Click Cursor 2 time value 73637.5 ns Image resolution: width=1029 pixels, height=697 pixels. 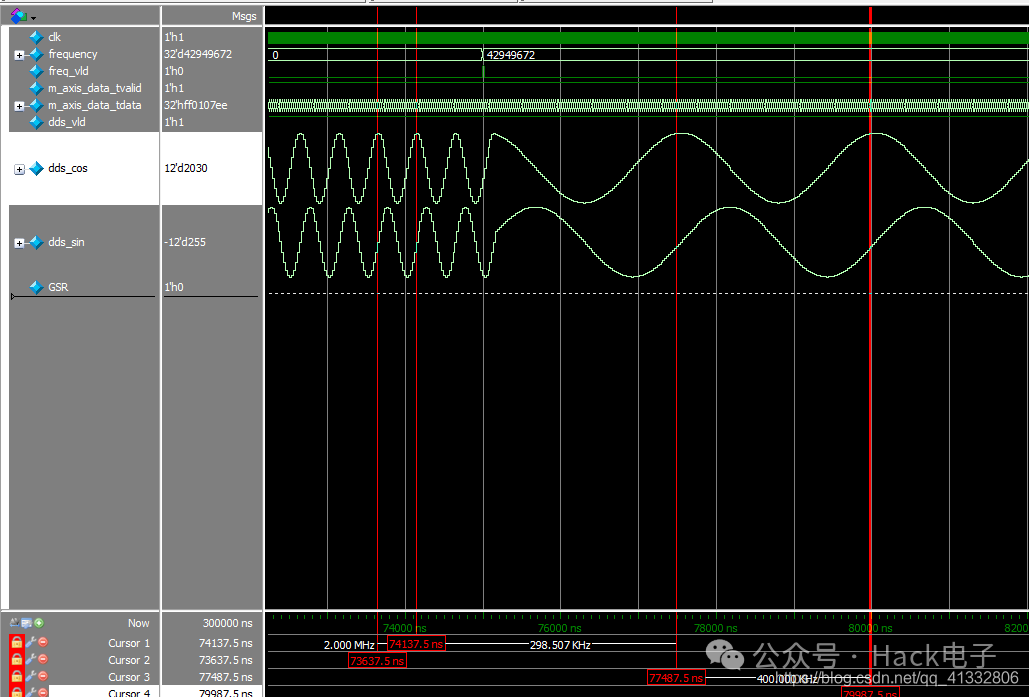click(225, 660)
